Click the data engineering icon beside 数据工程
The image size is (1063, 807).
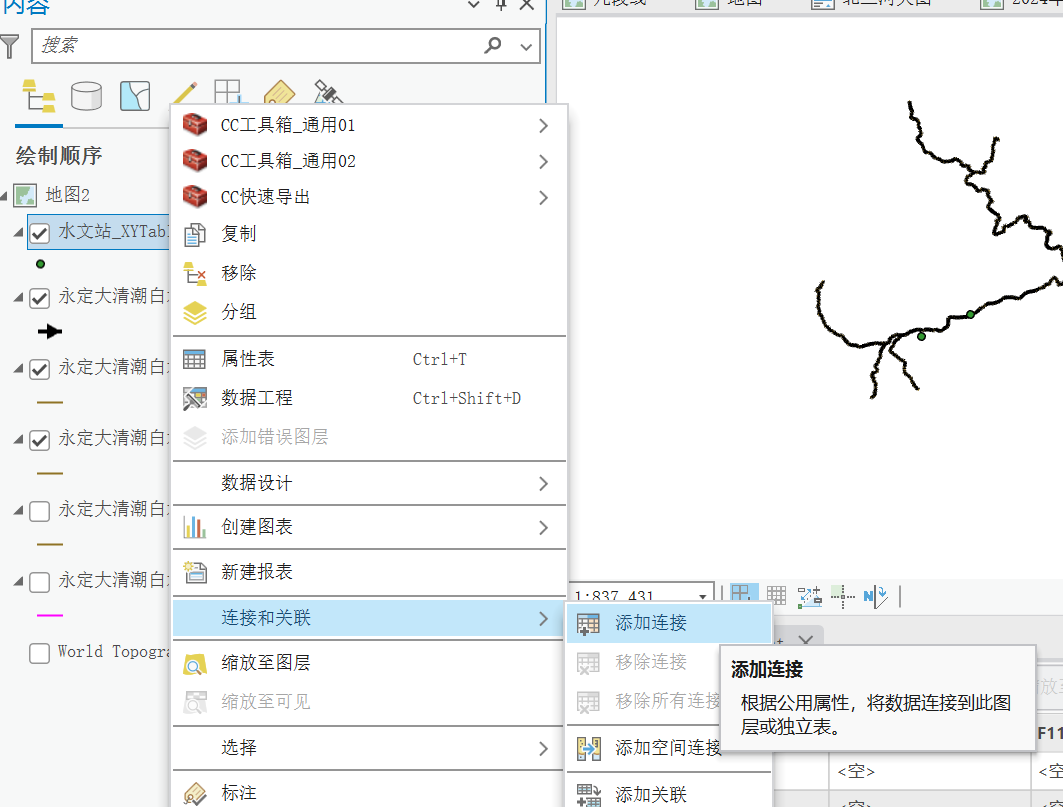195,398
